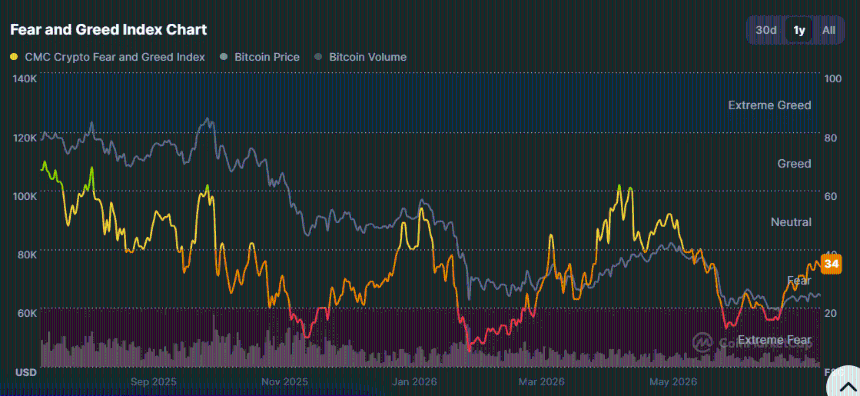Click the 60K price axis label
The image size is (860, 396).
pyautogui.click(x=26, y=313)
